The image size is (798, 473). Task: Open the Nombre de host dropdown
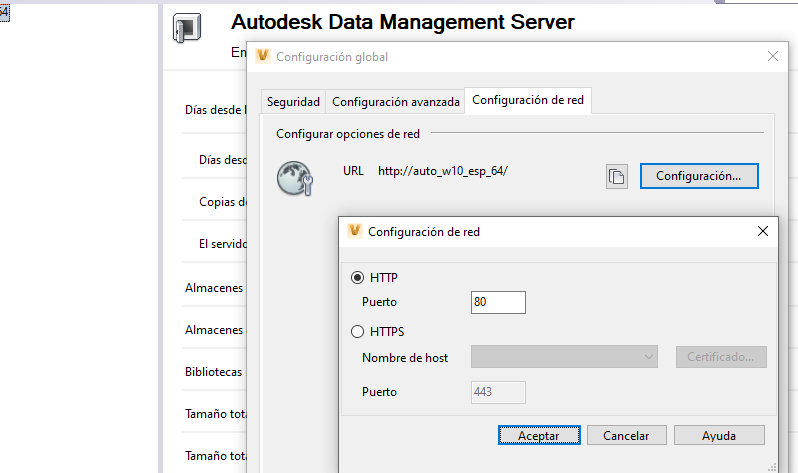click(x=564, y=357)
